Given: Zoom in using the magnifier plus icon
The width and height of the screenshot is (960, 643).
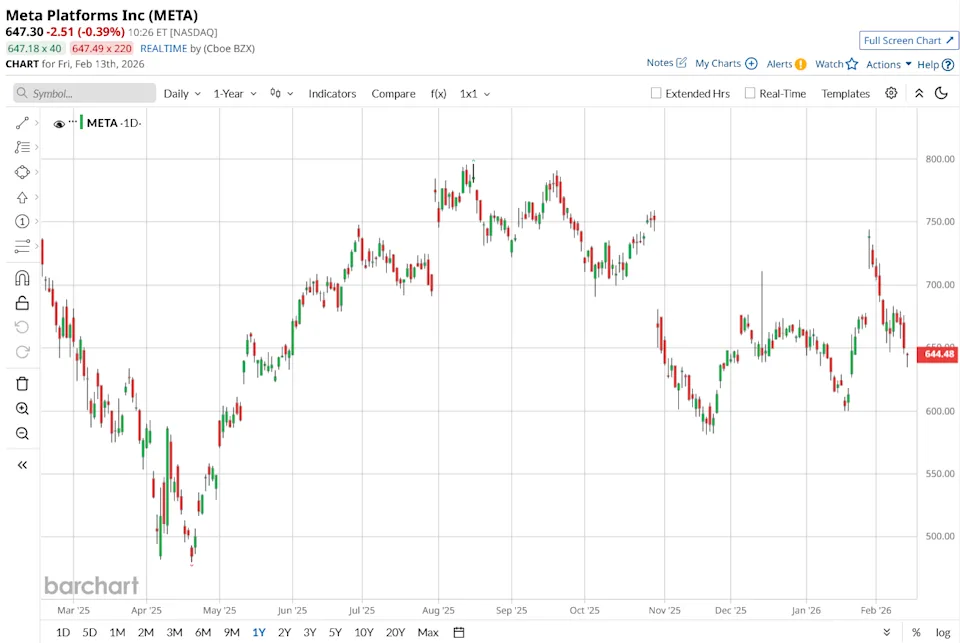Looking at the screenshot, I should [22, 409].
